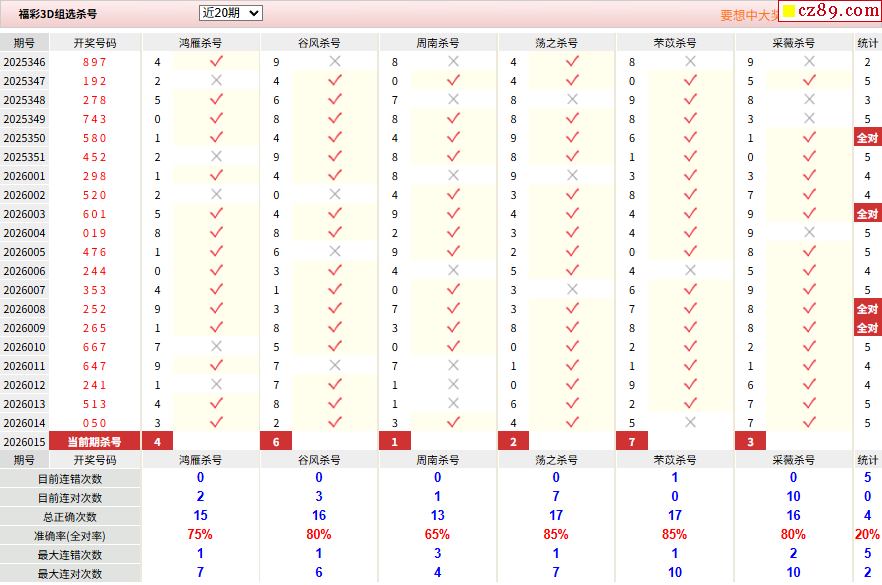The image size is (882, 585).
Task: Click the red 鸿雁 current kill number 4
Action: click(157, 442)
